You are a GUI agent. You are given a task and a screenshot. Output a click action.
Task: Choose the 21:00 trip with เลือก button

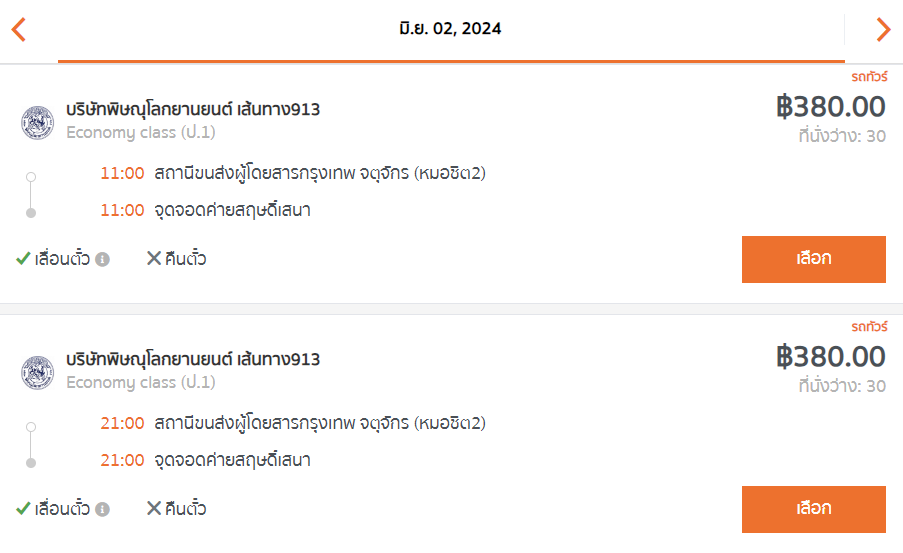814,509
